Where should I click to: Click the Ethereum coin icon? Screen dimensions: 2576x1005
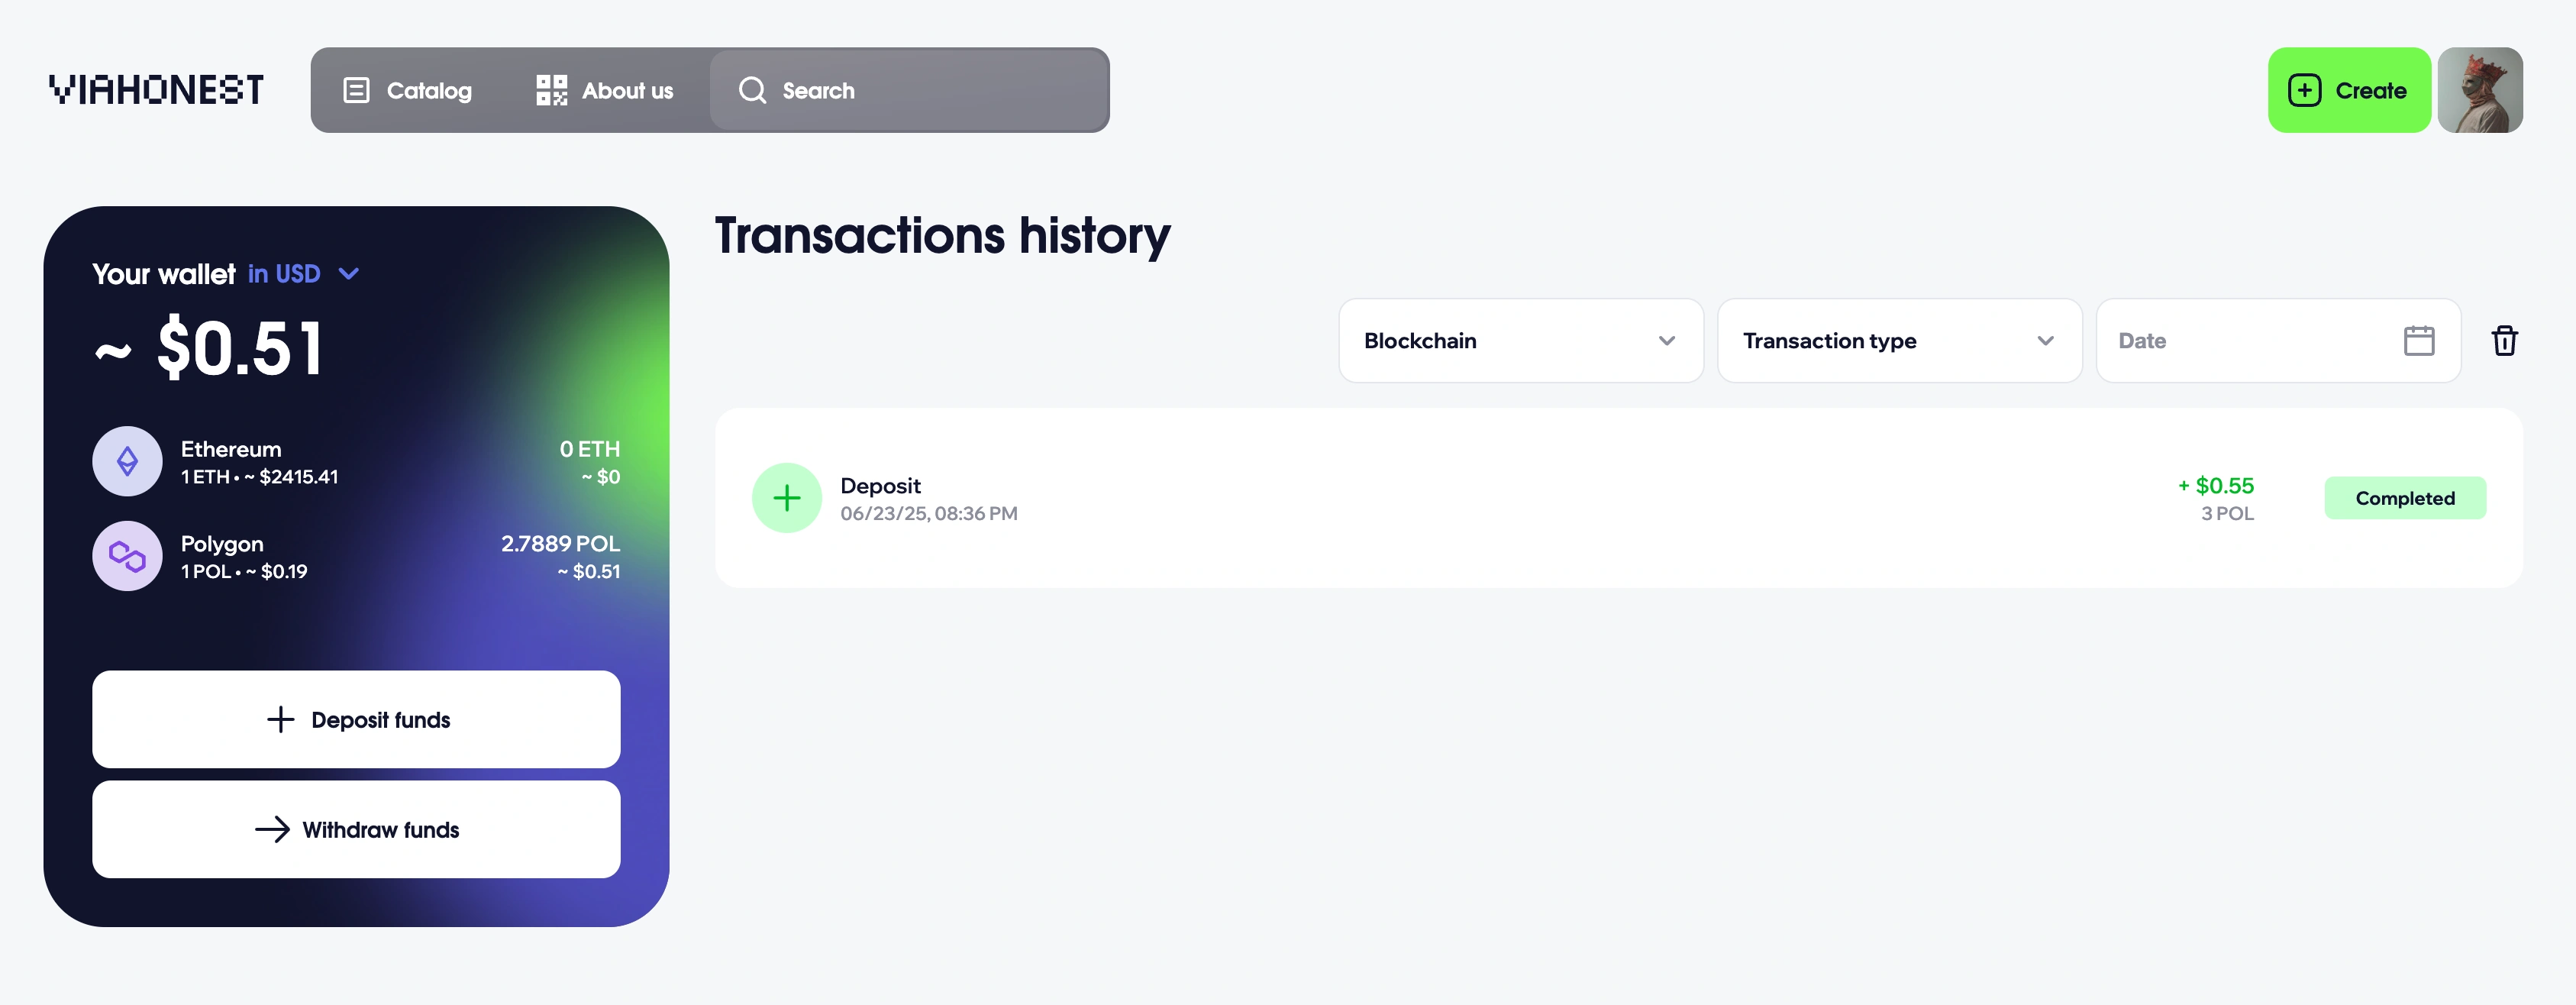127,462
